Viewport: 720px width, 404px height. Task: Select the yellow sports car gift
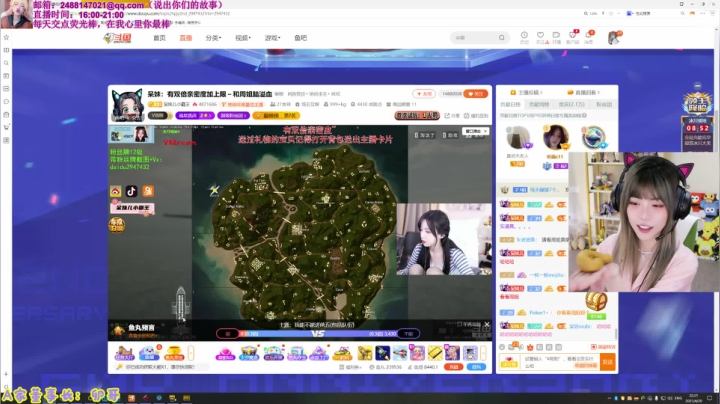pyautogui.click(x=342, y=353)
